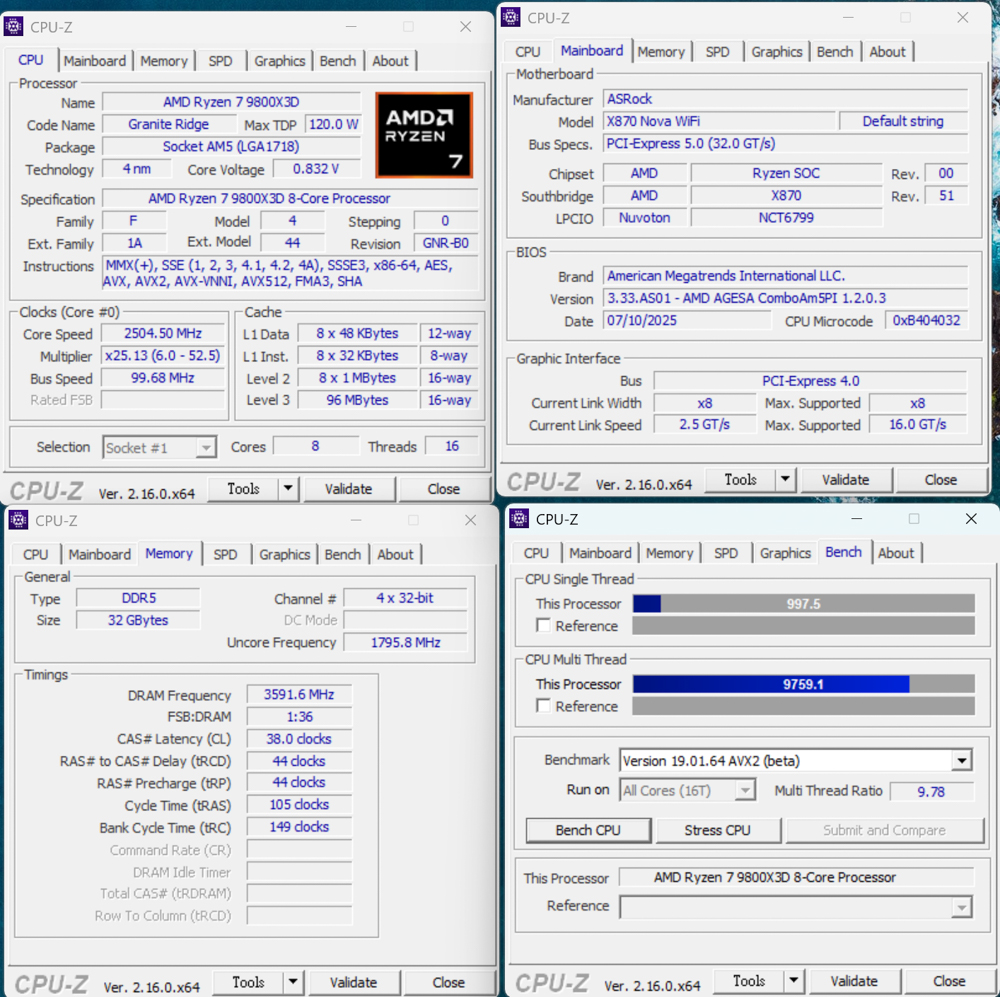Viewport: 1000px width, 997px height.
Task: Click CPU-Z title icon in the CPU window
Action: (14, 27)
